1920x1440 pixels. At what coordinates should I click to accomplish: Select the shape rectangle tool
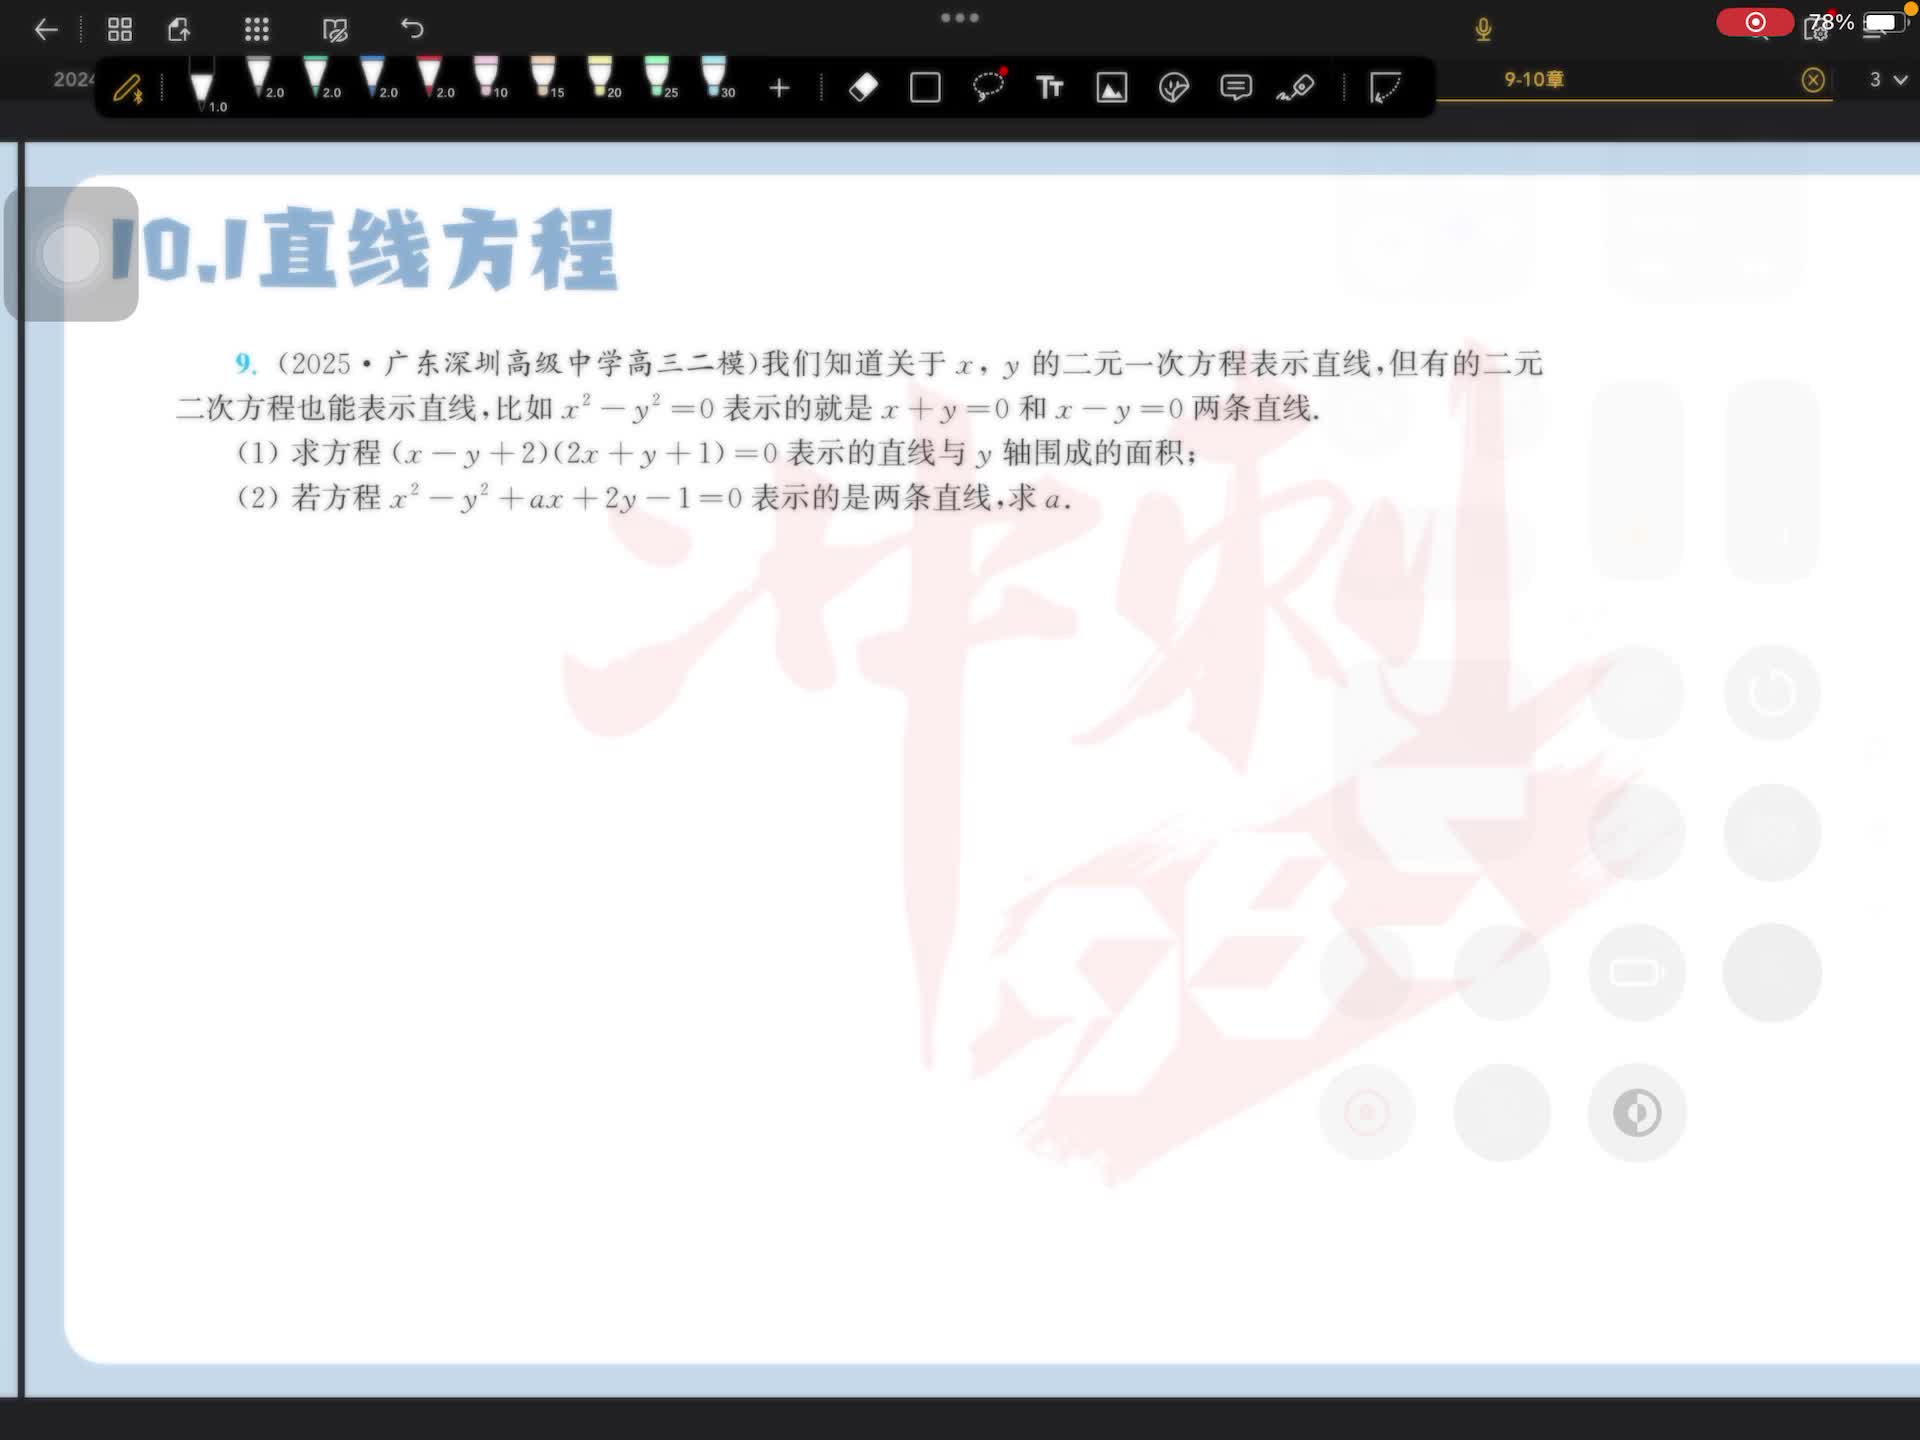[925, 88]
